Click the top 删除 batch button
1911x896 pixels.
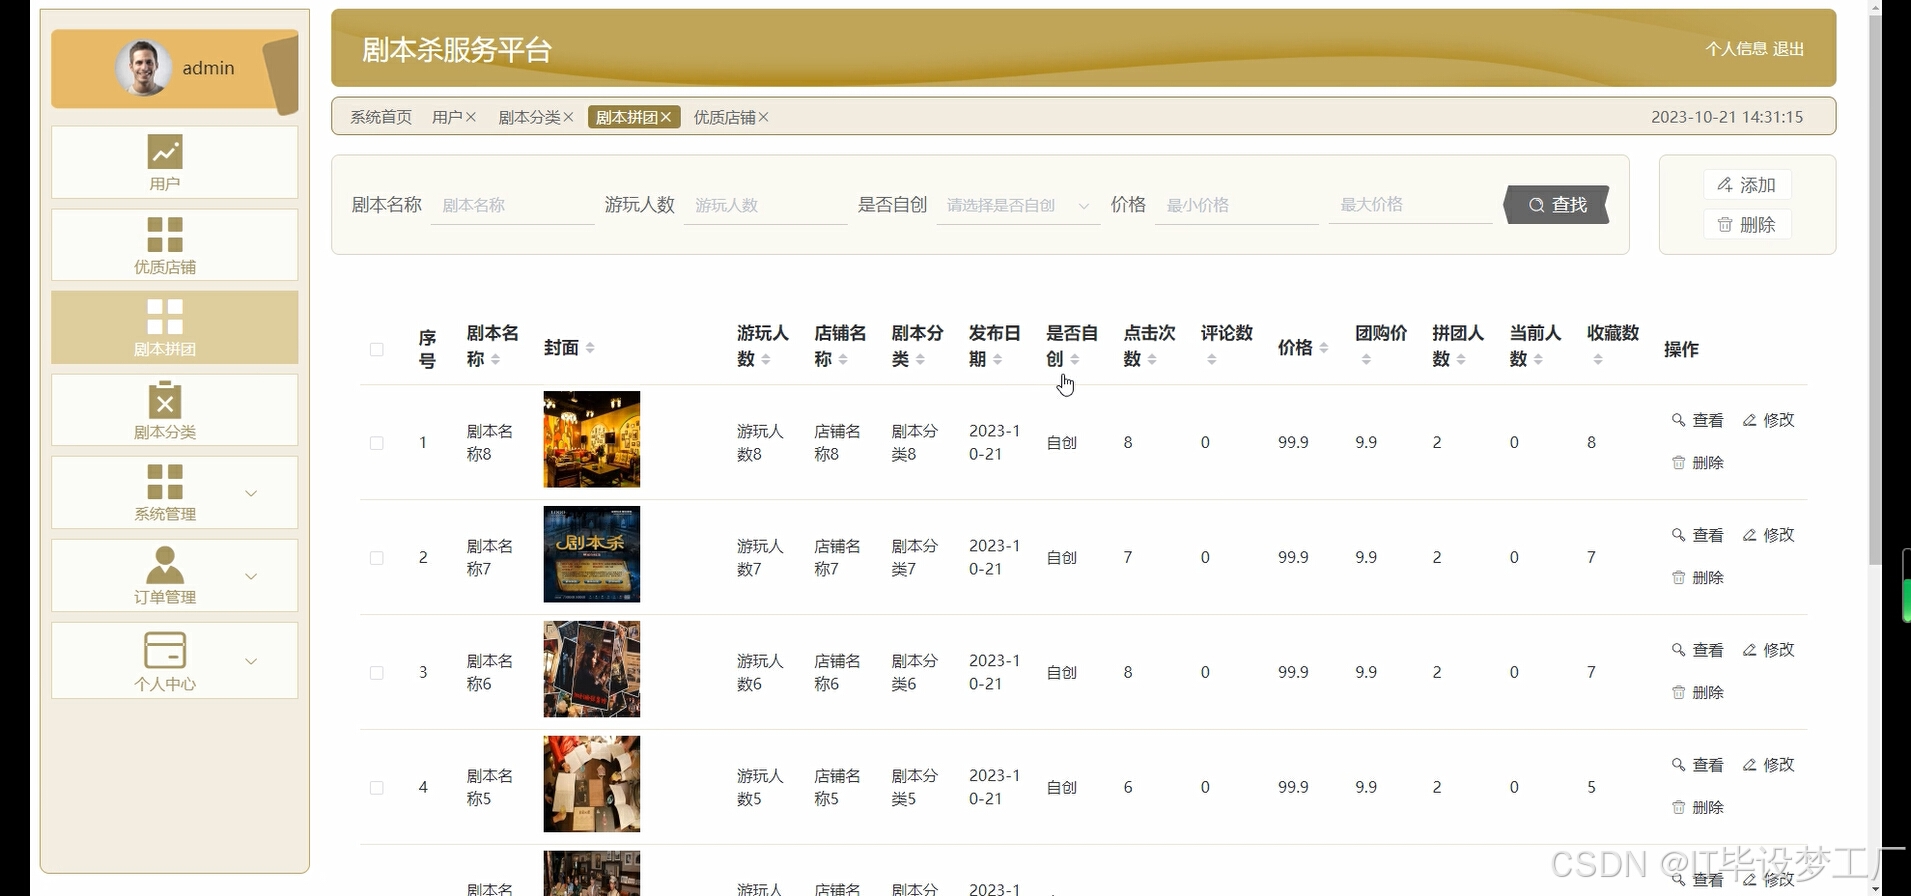[x=1747, y=225]
